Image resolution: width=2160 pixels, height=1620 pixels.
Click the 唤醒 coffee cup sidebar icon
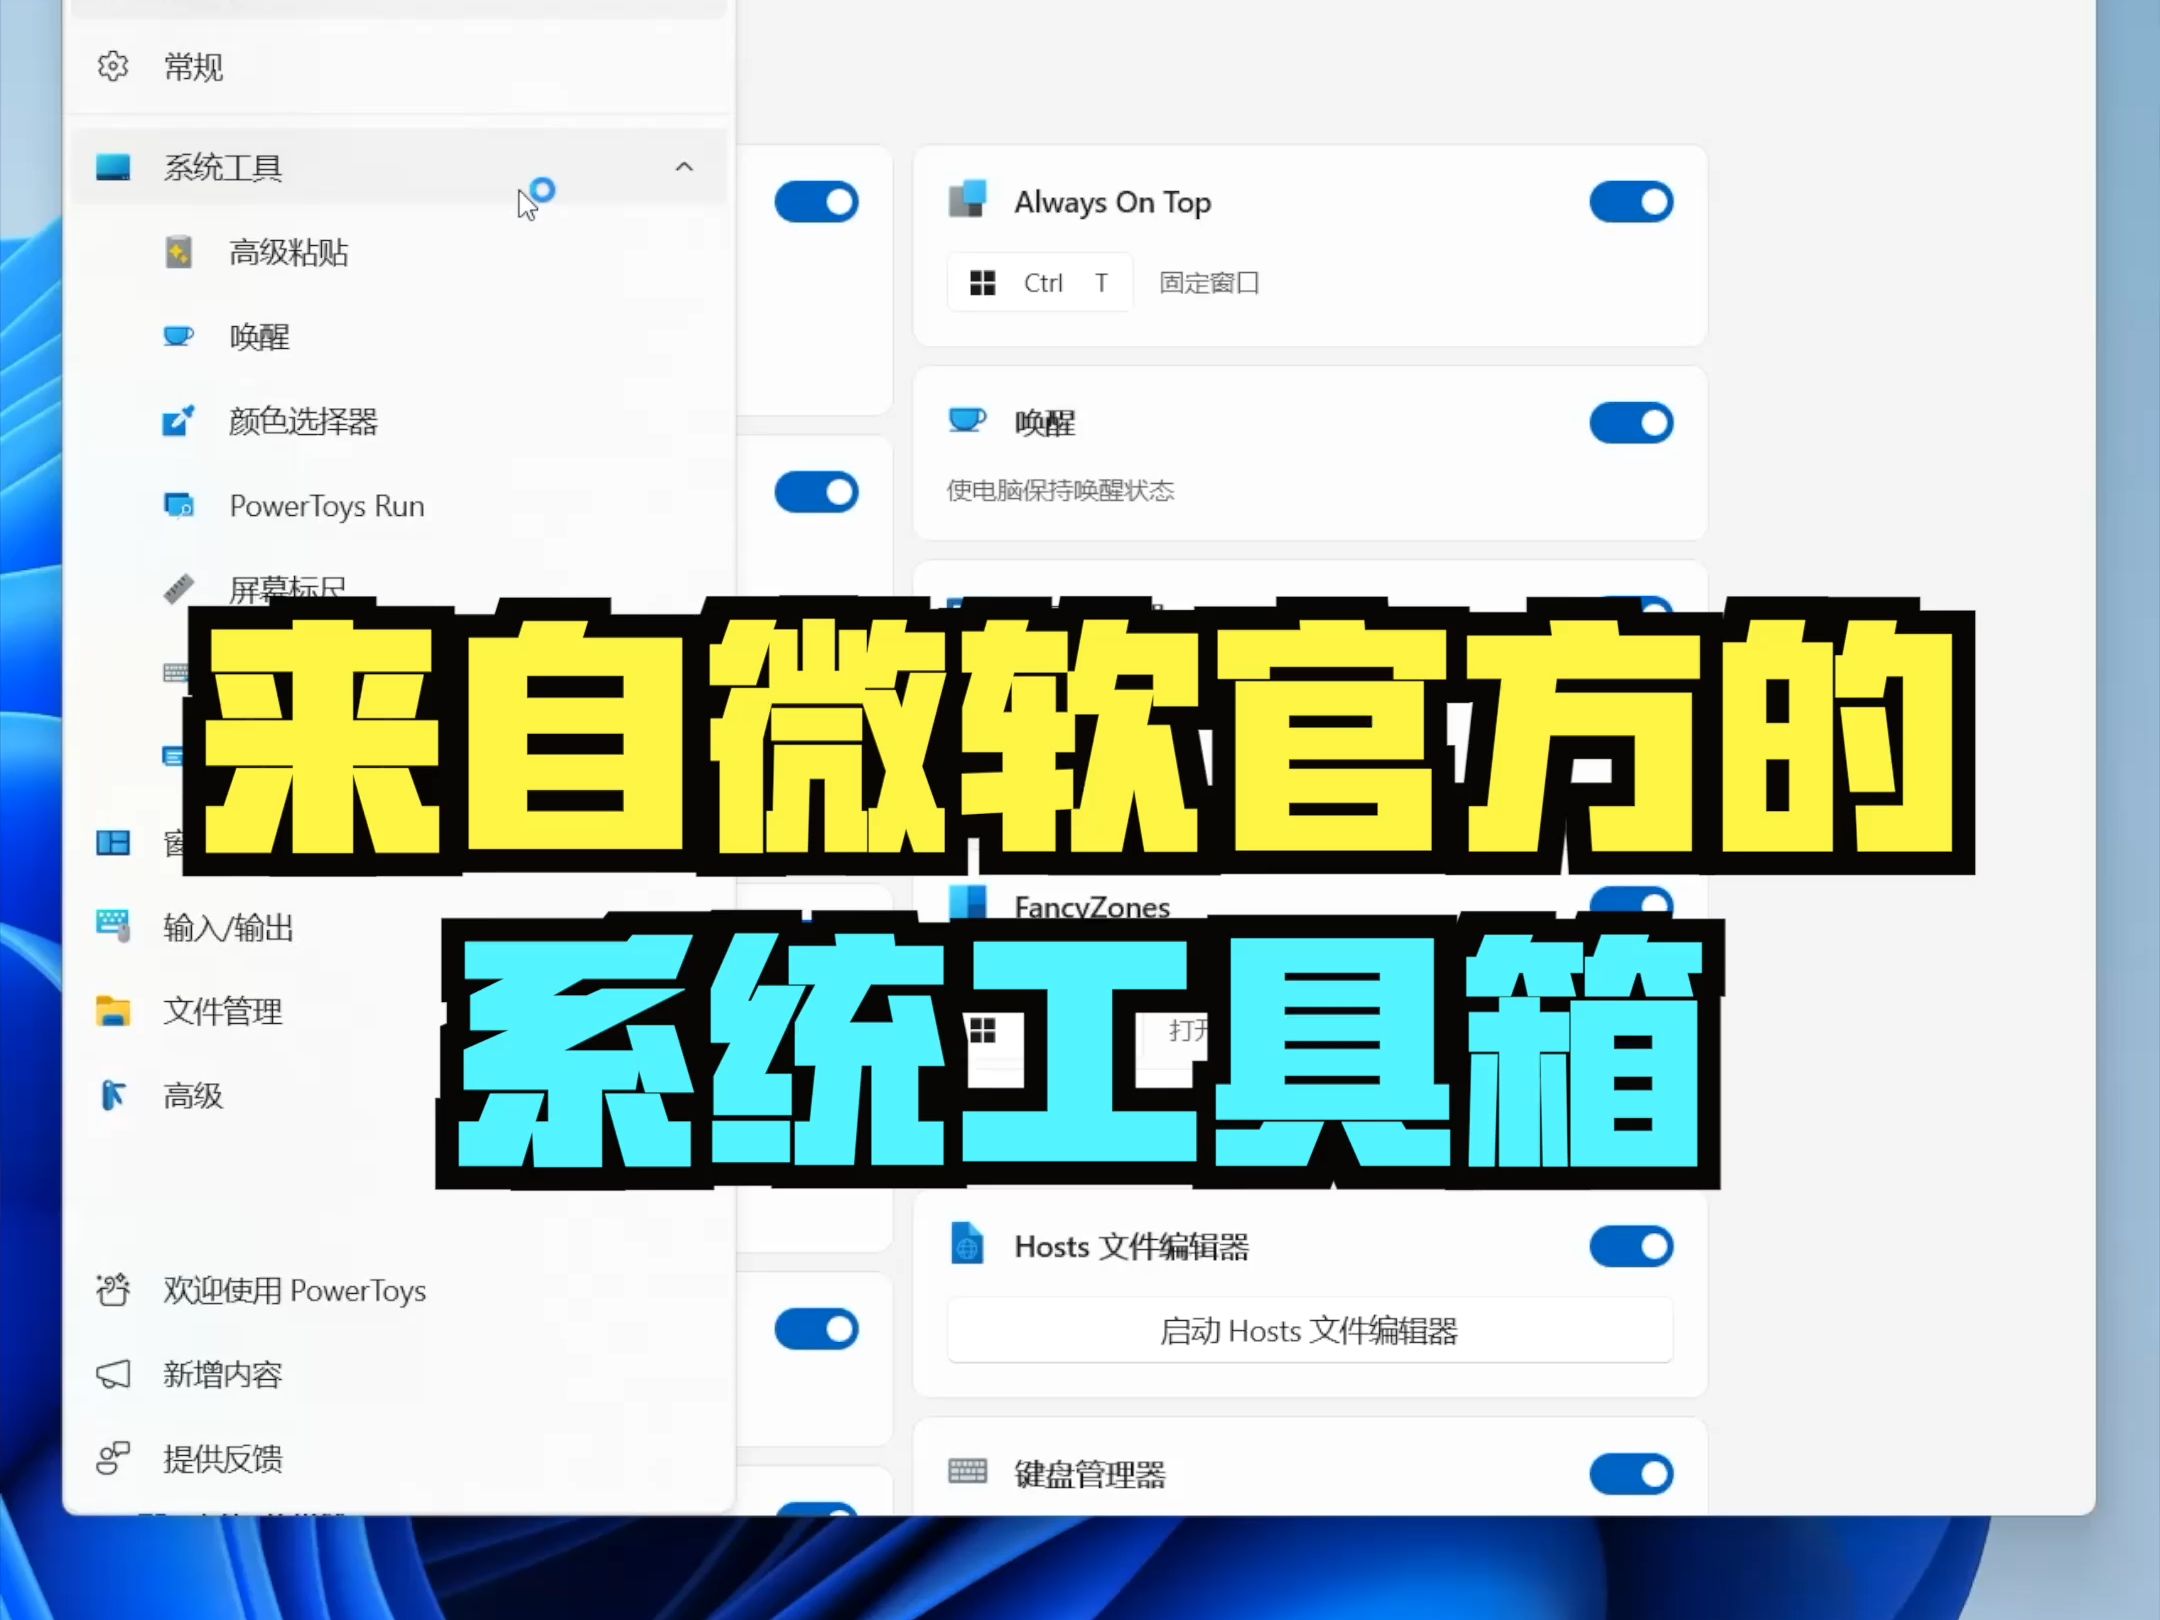click(x=179, y=336)
